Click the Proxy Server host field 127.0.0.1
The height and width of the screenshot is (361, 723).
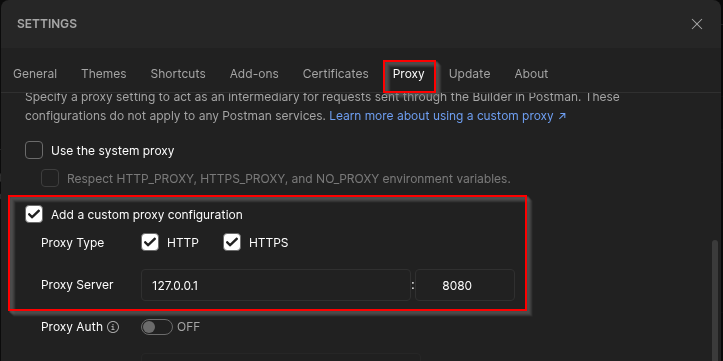coord(276,285)
